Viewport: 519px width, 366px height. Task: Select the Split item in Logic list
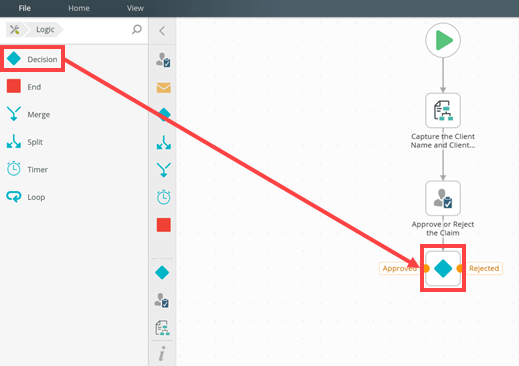point(25,142)
